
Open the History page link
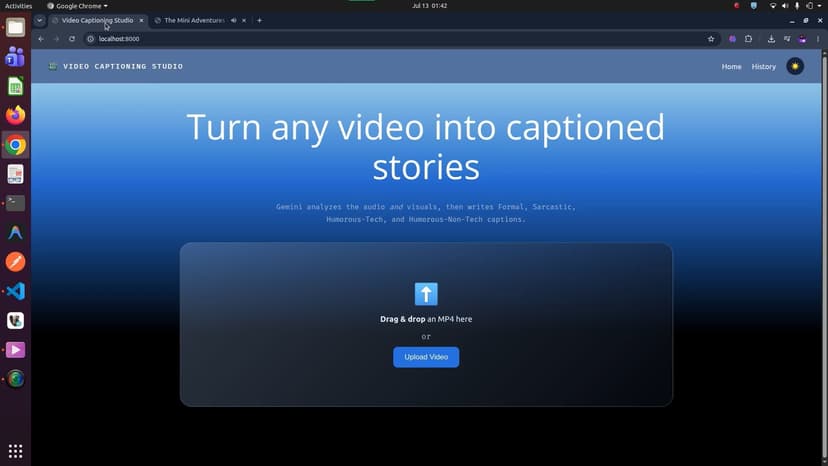764,67
